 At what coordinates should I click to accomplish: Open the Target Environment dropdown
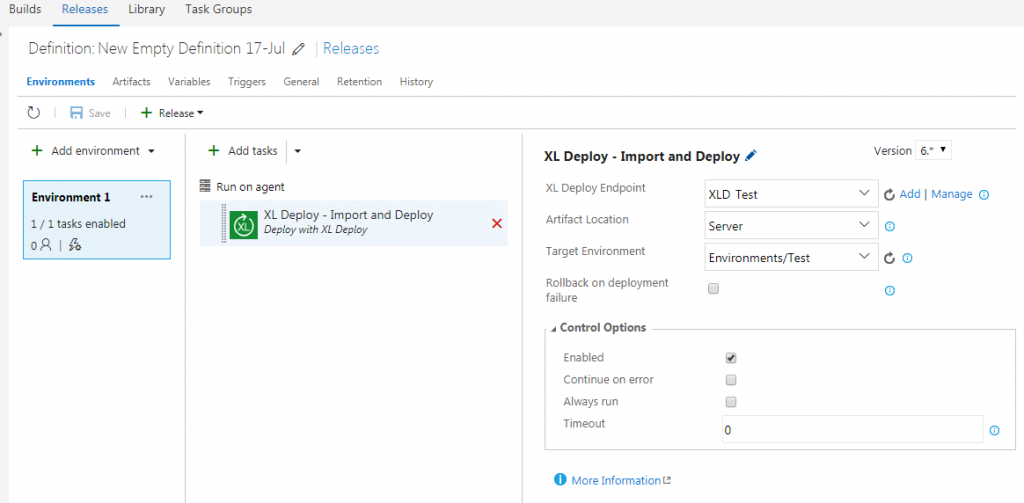792,257
